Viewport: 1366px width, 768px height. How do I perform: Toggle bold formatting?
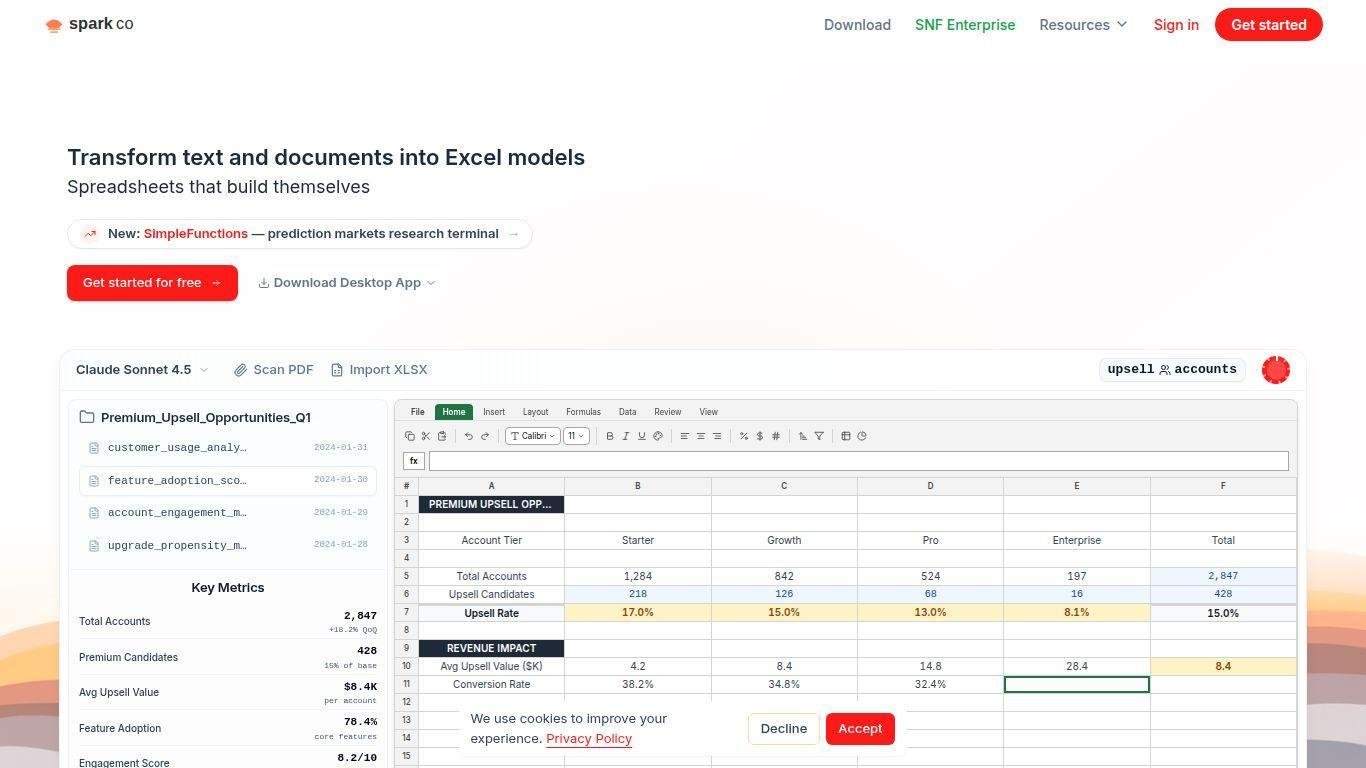[x=609, y=436]
